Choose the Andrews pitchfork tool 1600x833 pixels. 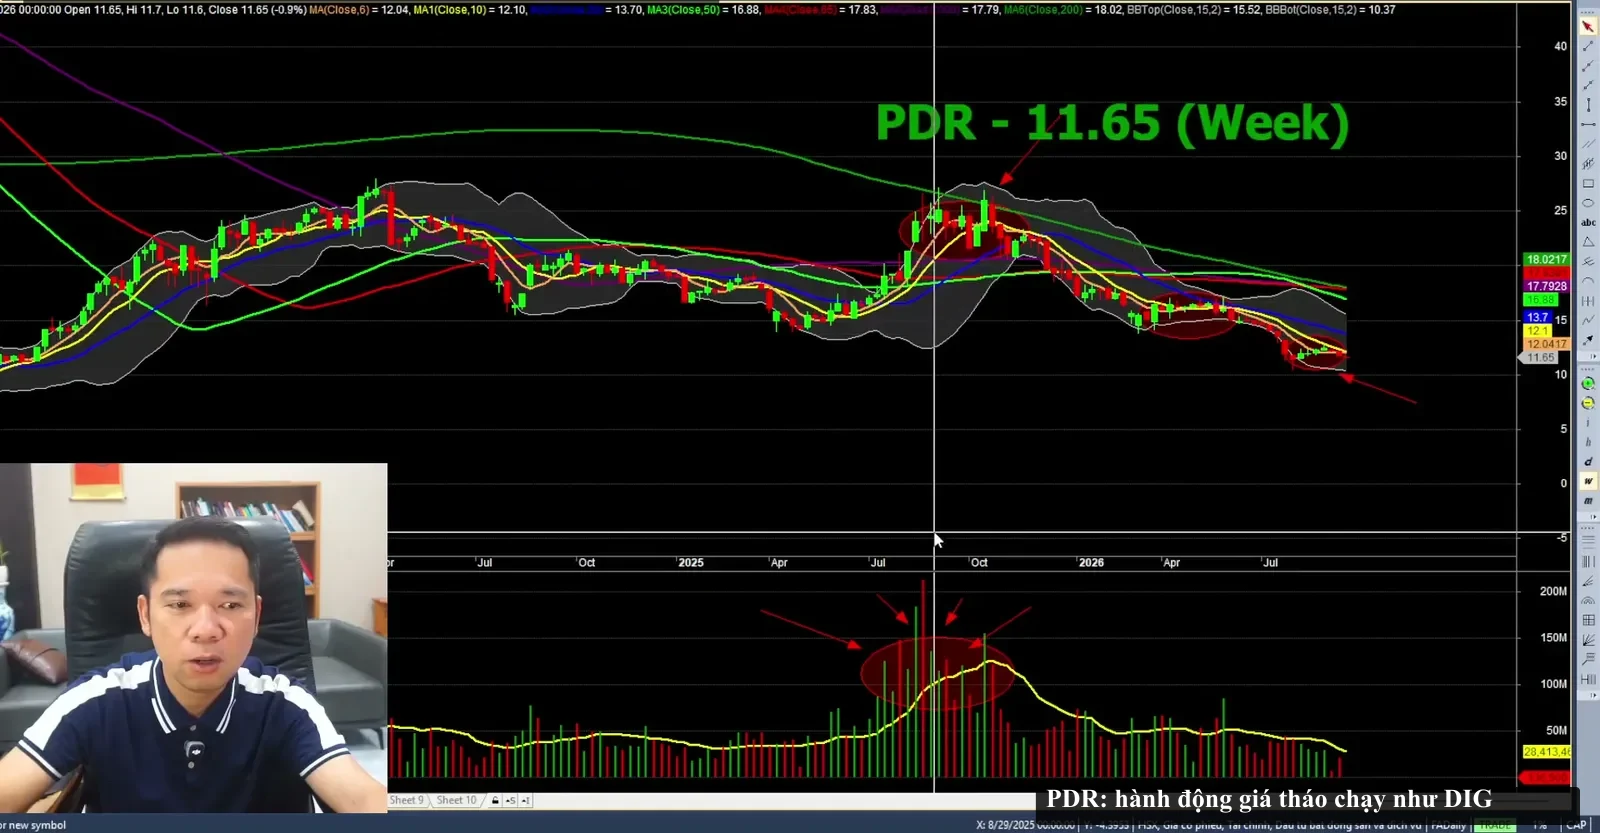(1588, 261)
